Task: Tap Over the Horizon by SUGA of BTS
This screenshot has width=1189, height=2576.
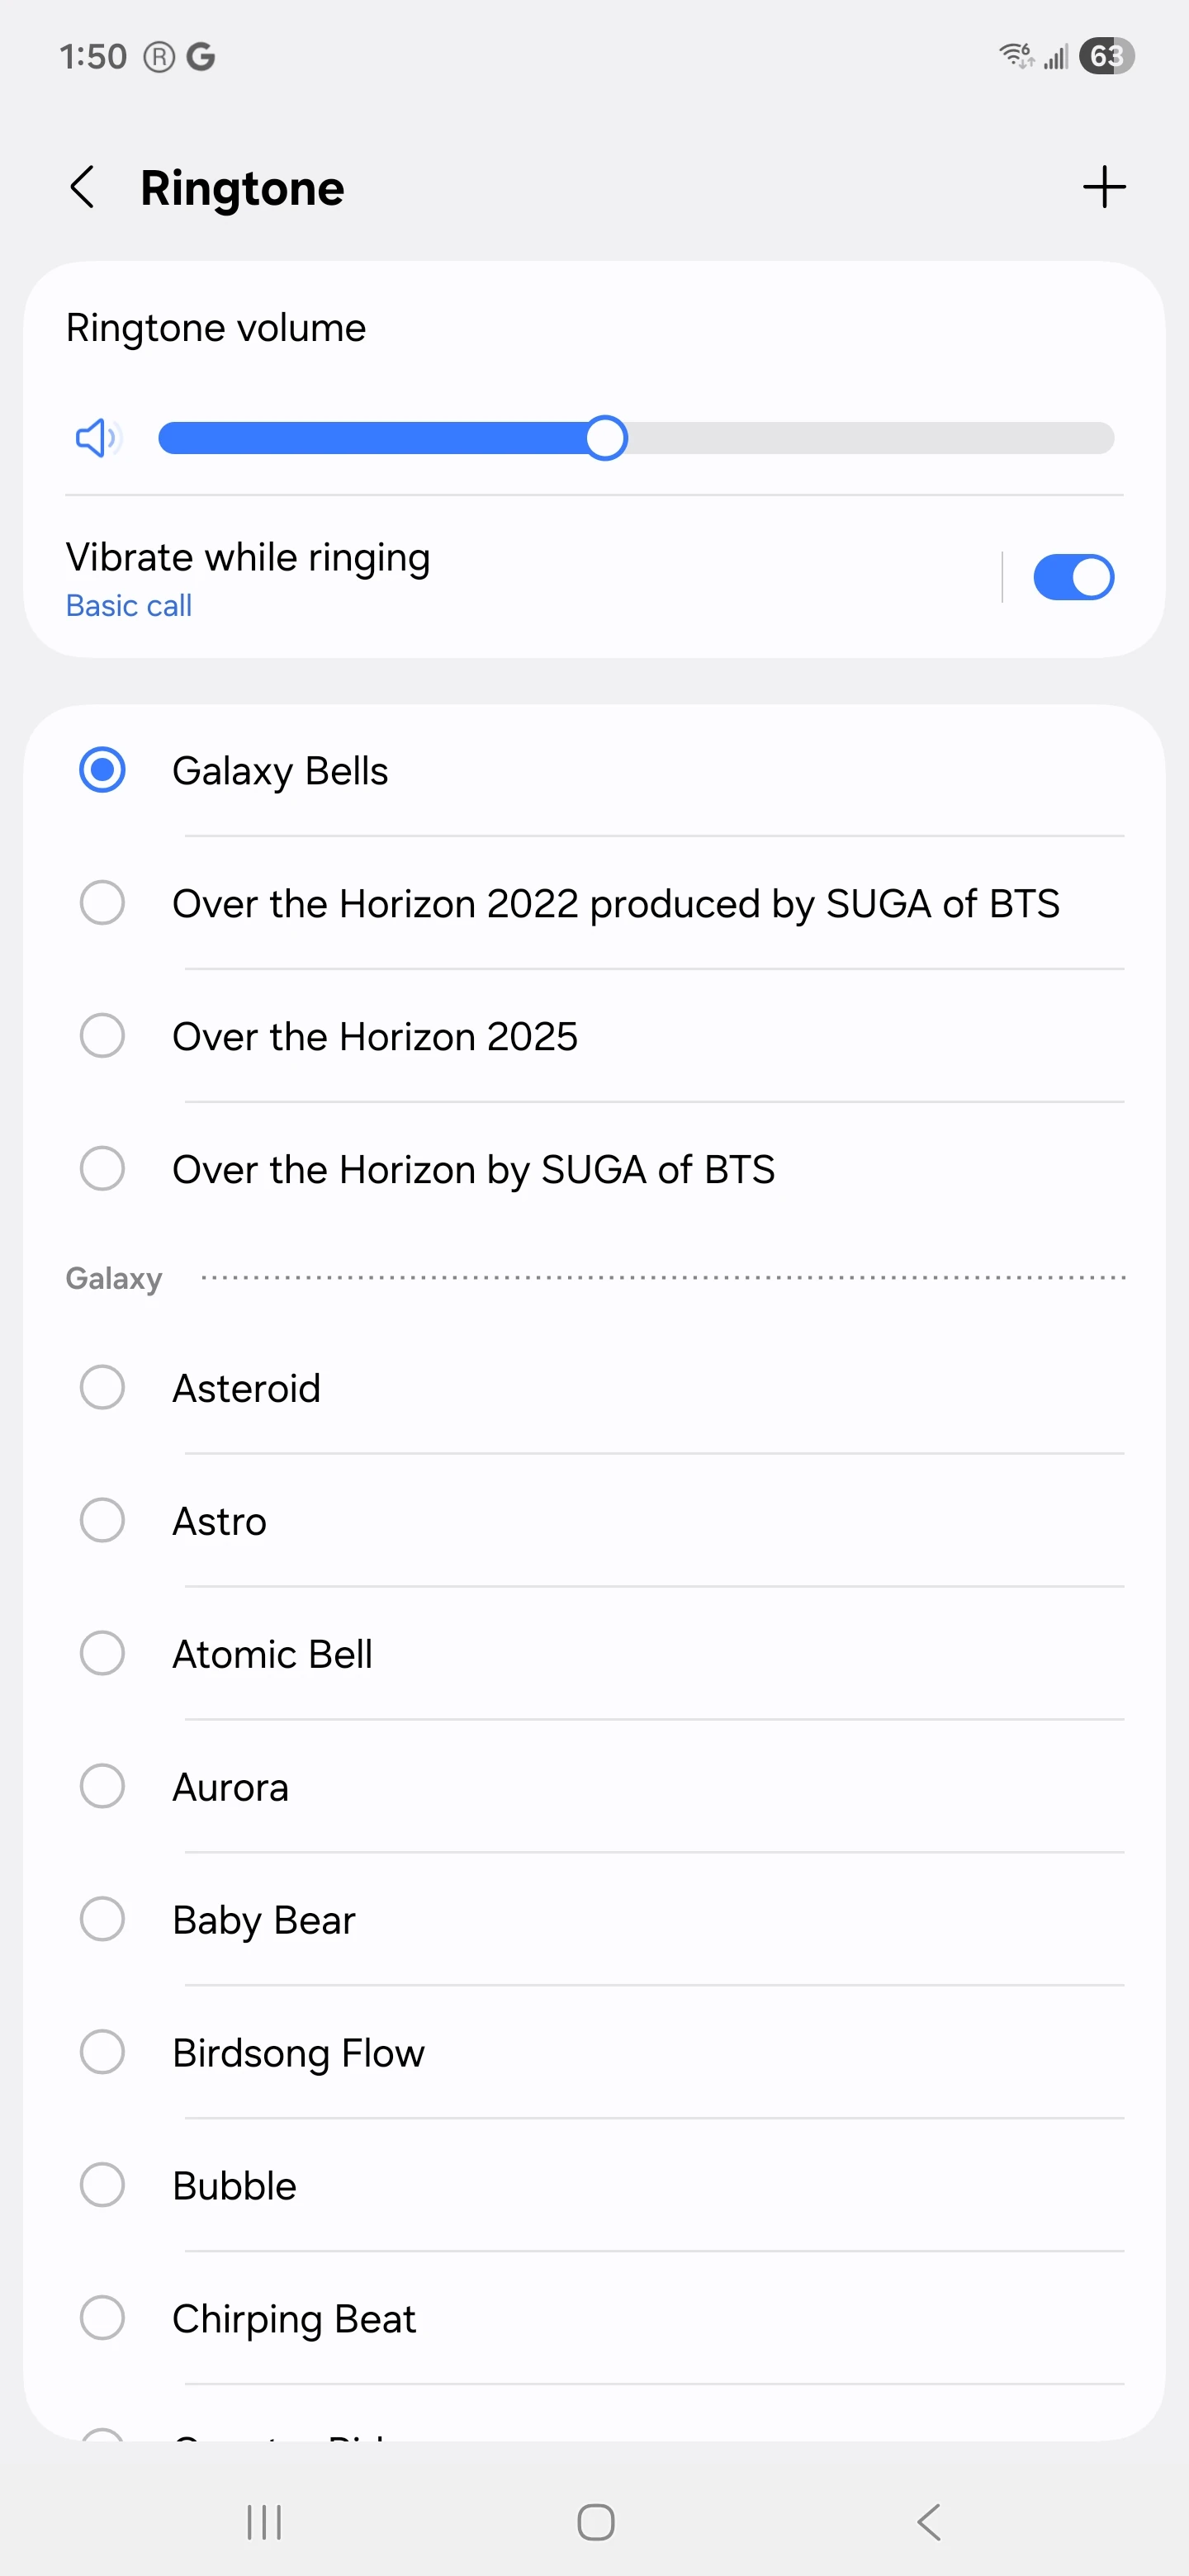Action: 473,1169
